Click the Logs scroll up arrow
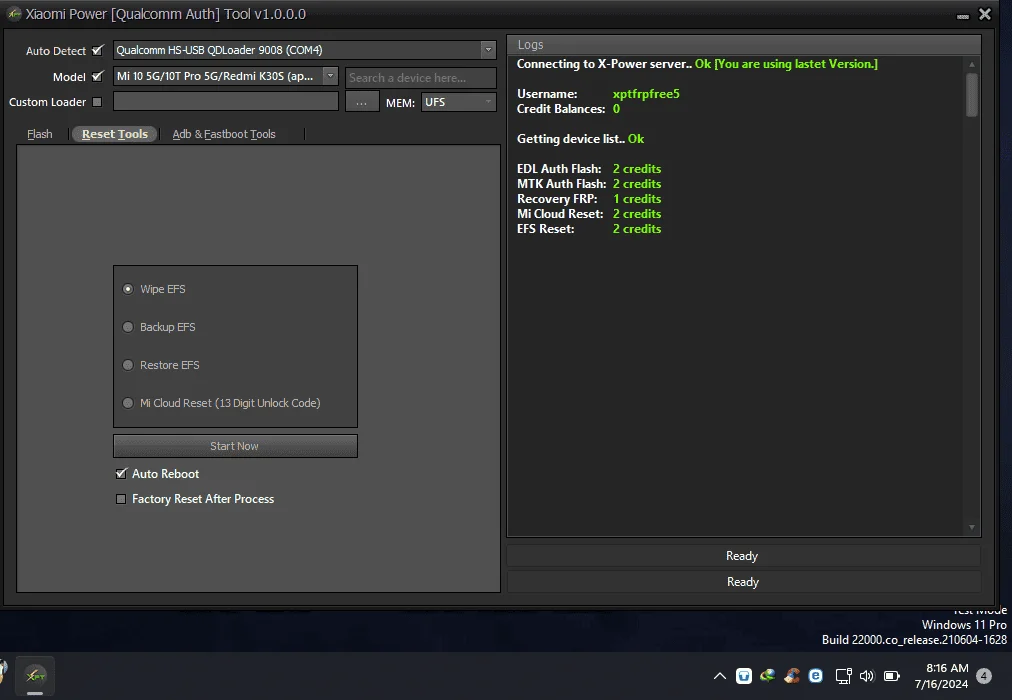 coord(971,64)
